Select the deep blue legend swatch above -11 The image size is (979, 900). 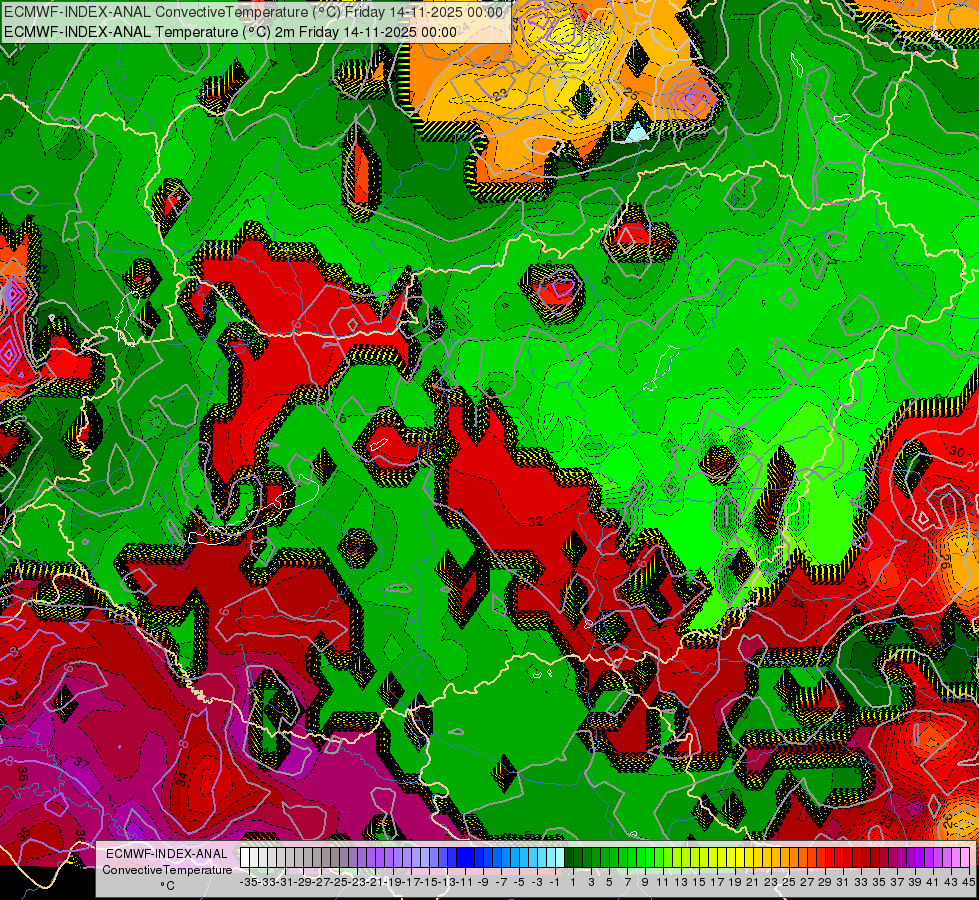(461, 857)
